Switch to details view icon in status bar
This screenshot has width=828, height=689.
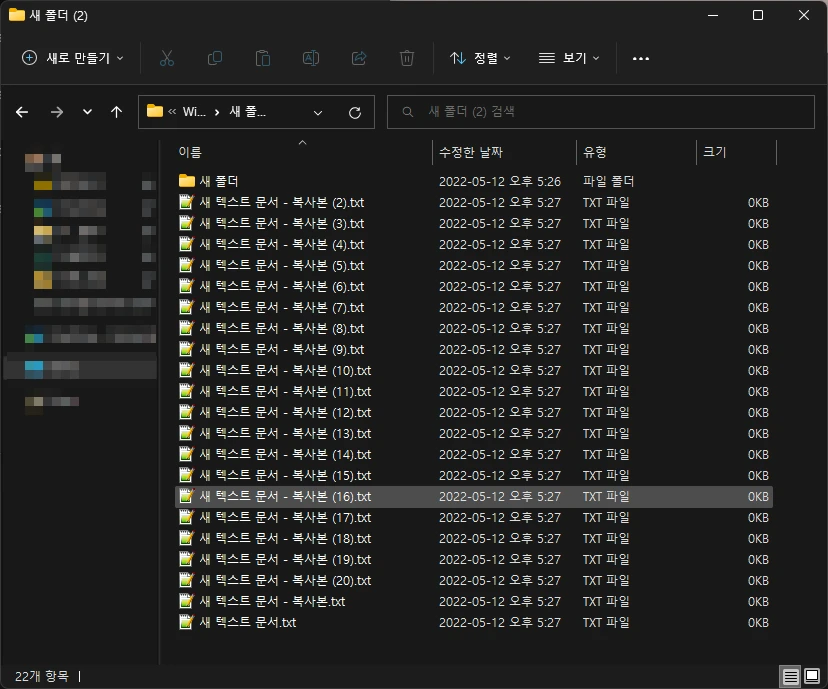point(790,676)
